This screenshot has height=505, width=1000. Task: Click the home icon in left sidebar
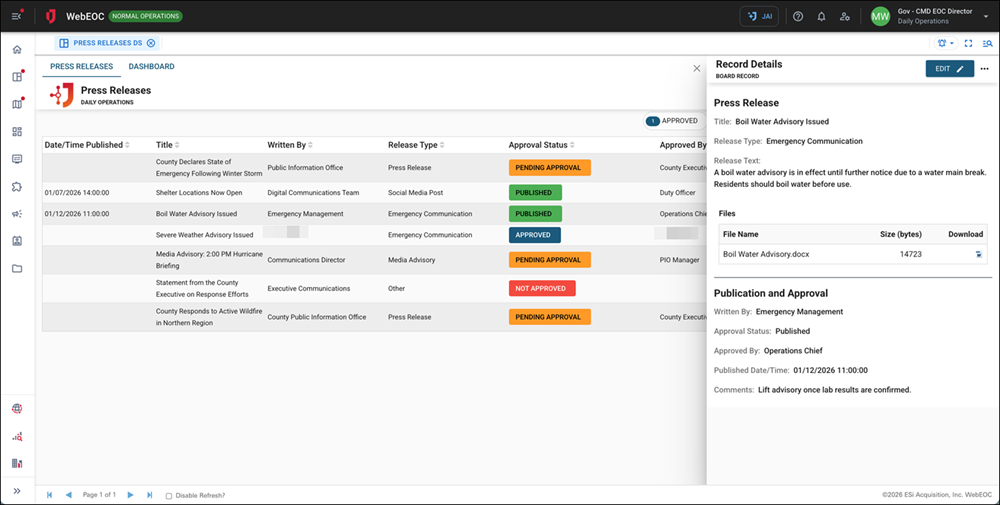(17, 50)
